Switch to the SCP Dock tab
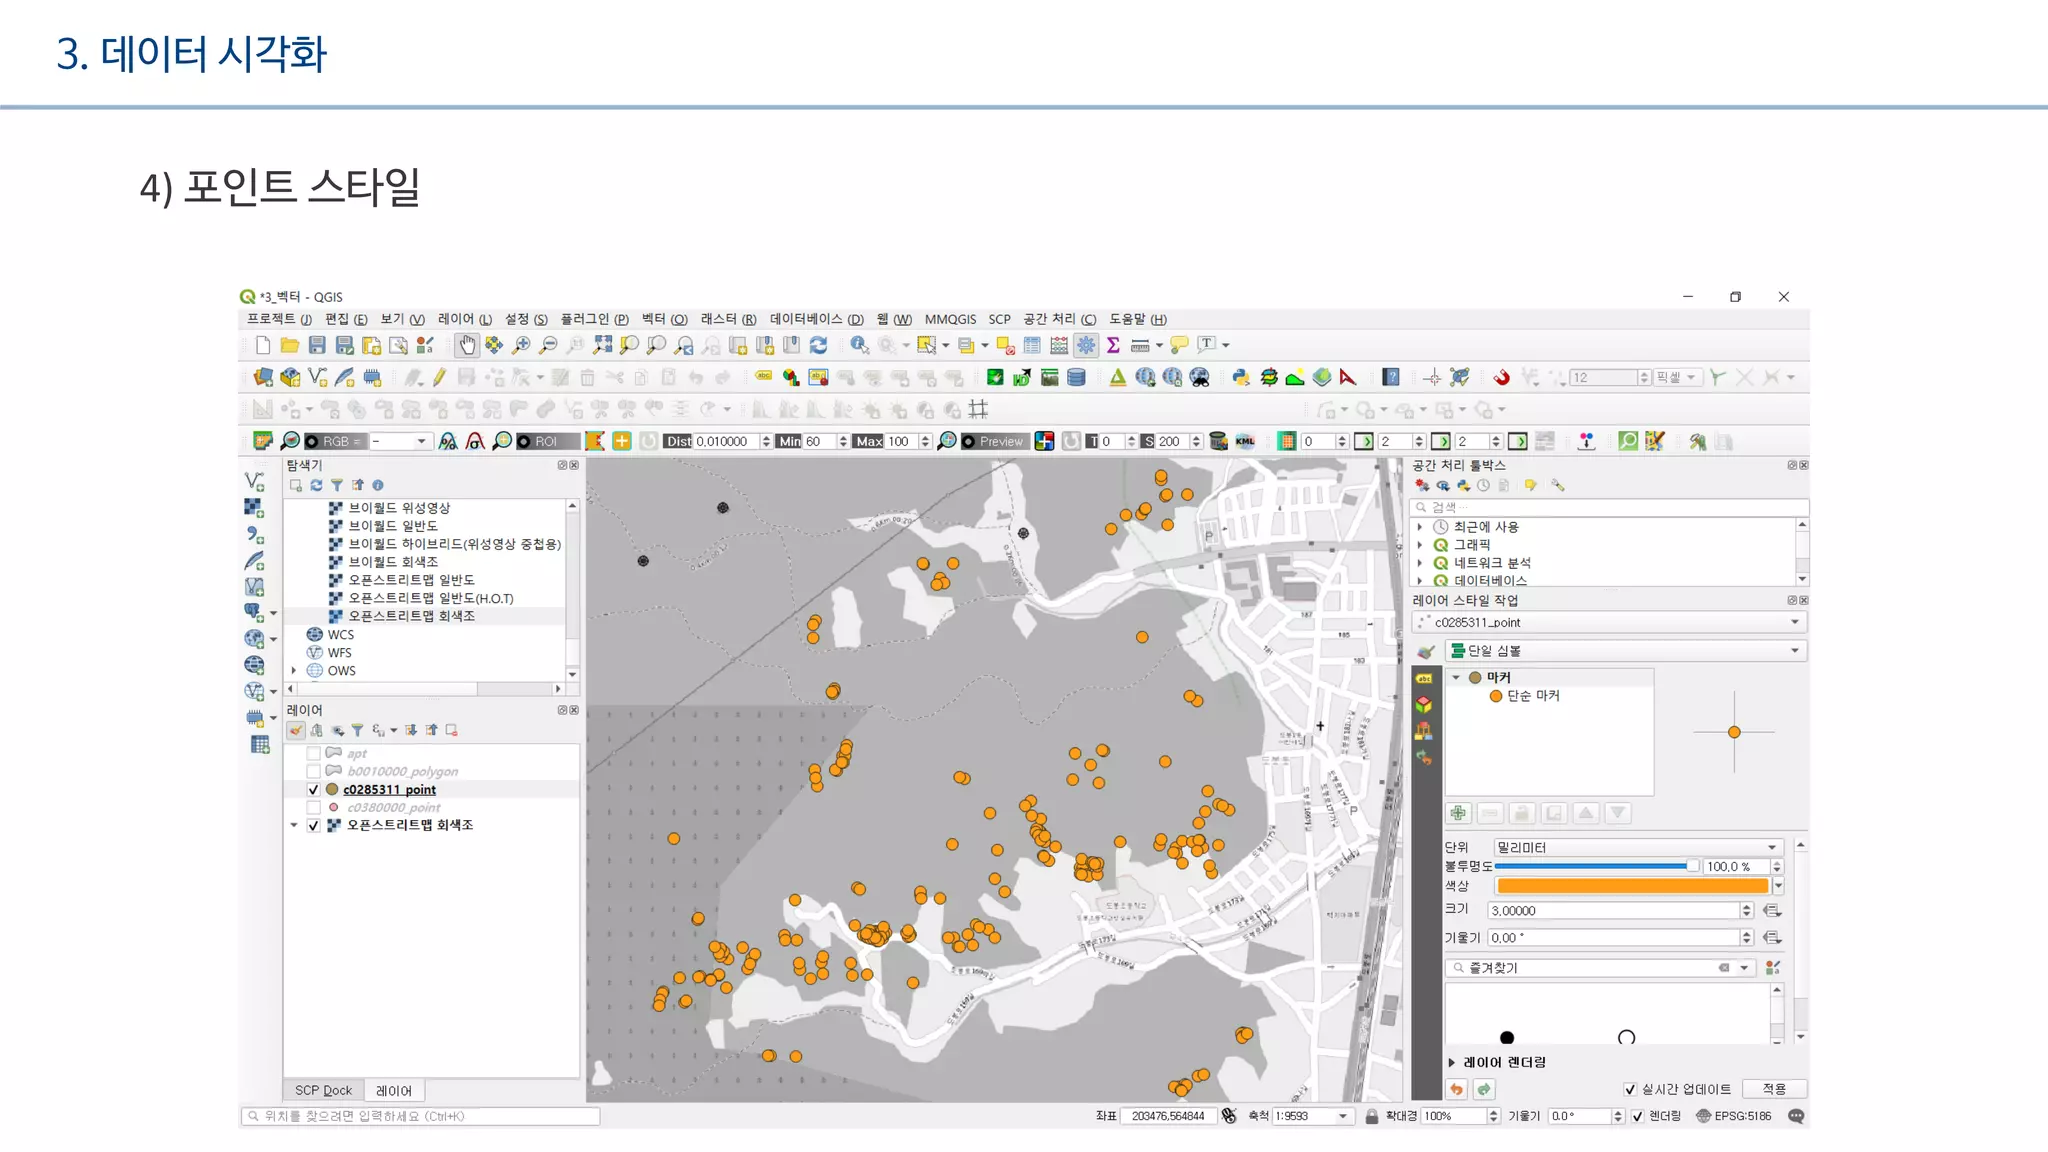The width and height of the screenshot is (2048, 1152). tap(323, 1090)
